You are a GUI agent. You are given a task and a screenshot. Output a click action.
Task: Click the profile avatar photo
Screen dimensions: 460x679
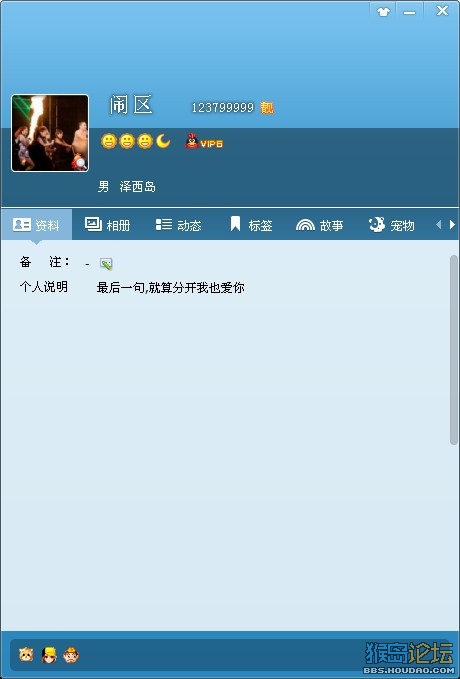pyautogui.click(x=50, y=133)
